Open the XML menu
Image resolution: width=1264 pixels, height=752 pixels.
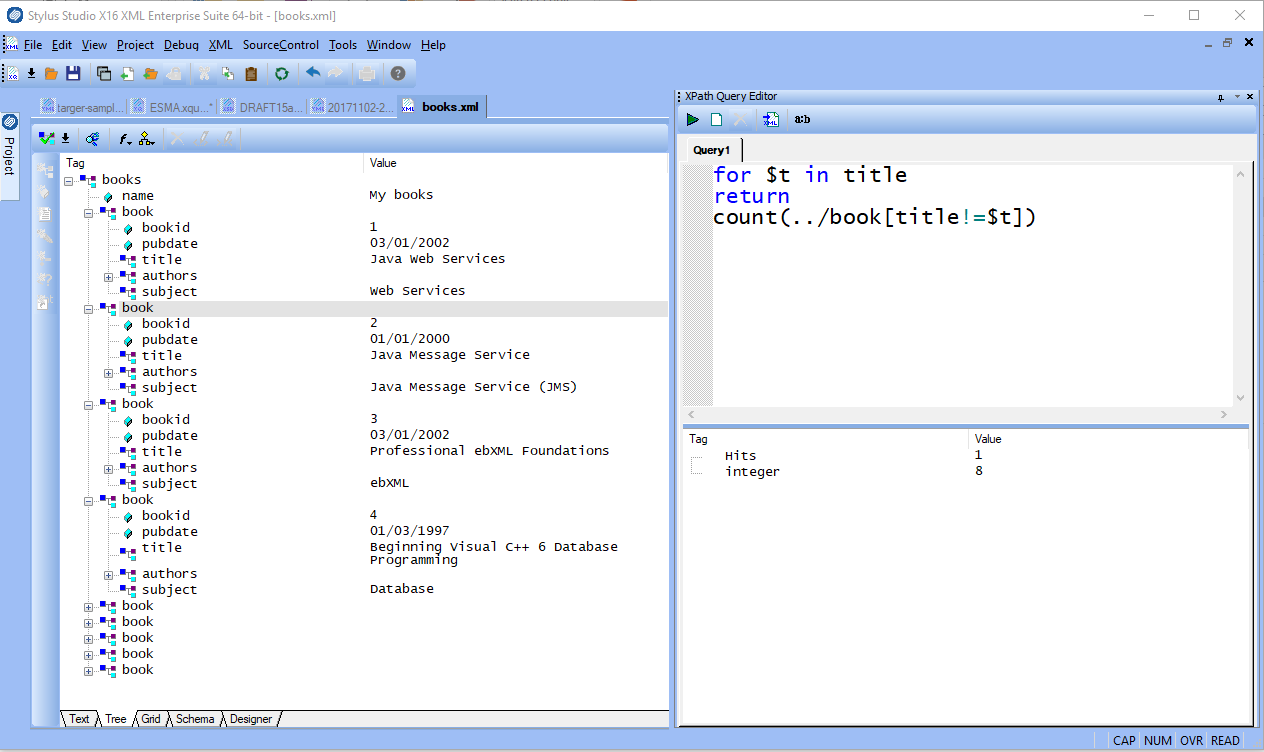[220, 45]
